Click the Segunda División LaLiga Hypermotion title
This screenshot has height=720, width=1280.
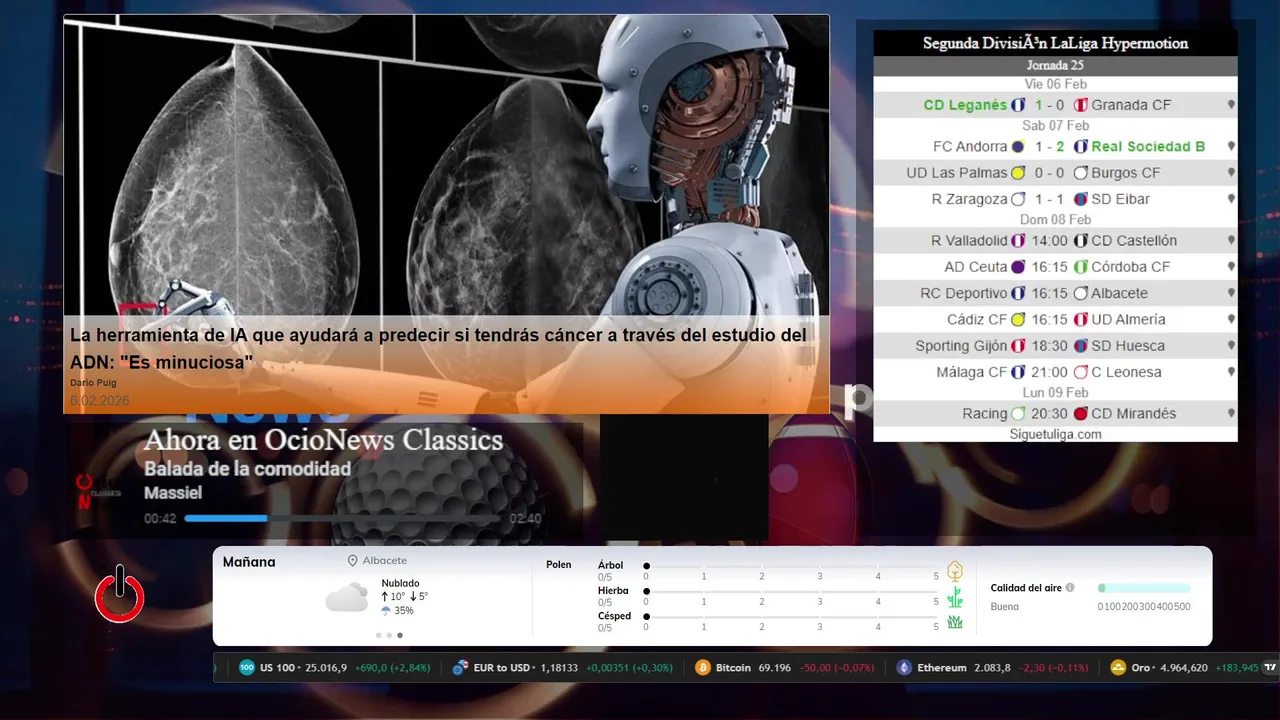1055,43
